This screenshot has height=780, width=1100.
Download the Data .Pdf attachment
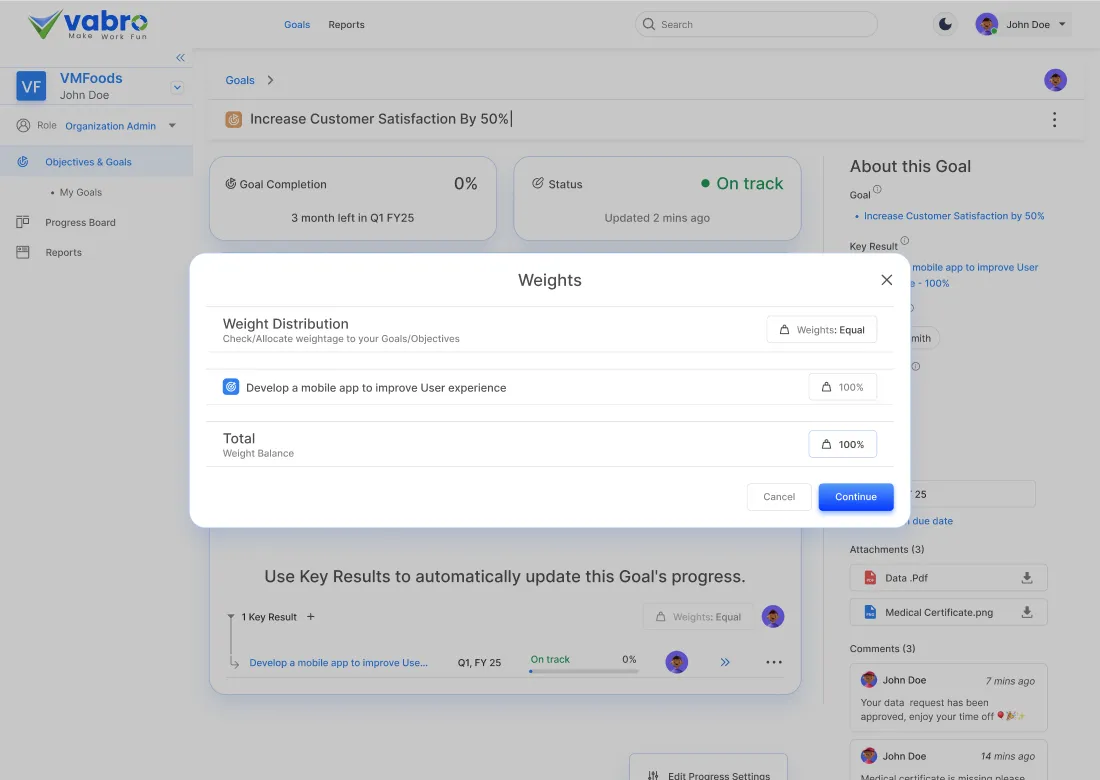pyautogui.click(x=1026, y=578)
